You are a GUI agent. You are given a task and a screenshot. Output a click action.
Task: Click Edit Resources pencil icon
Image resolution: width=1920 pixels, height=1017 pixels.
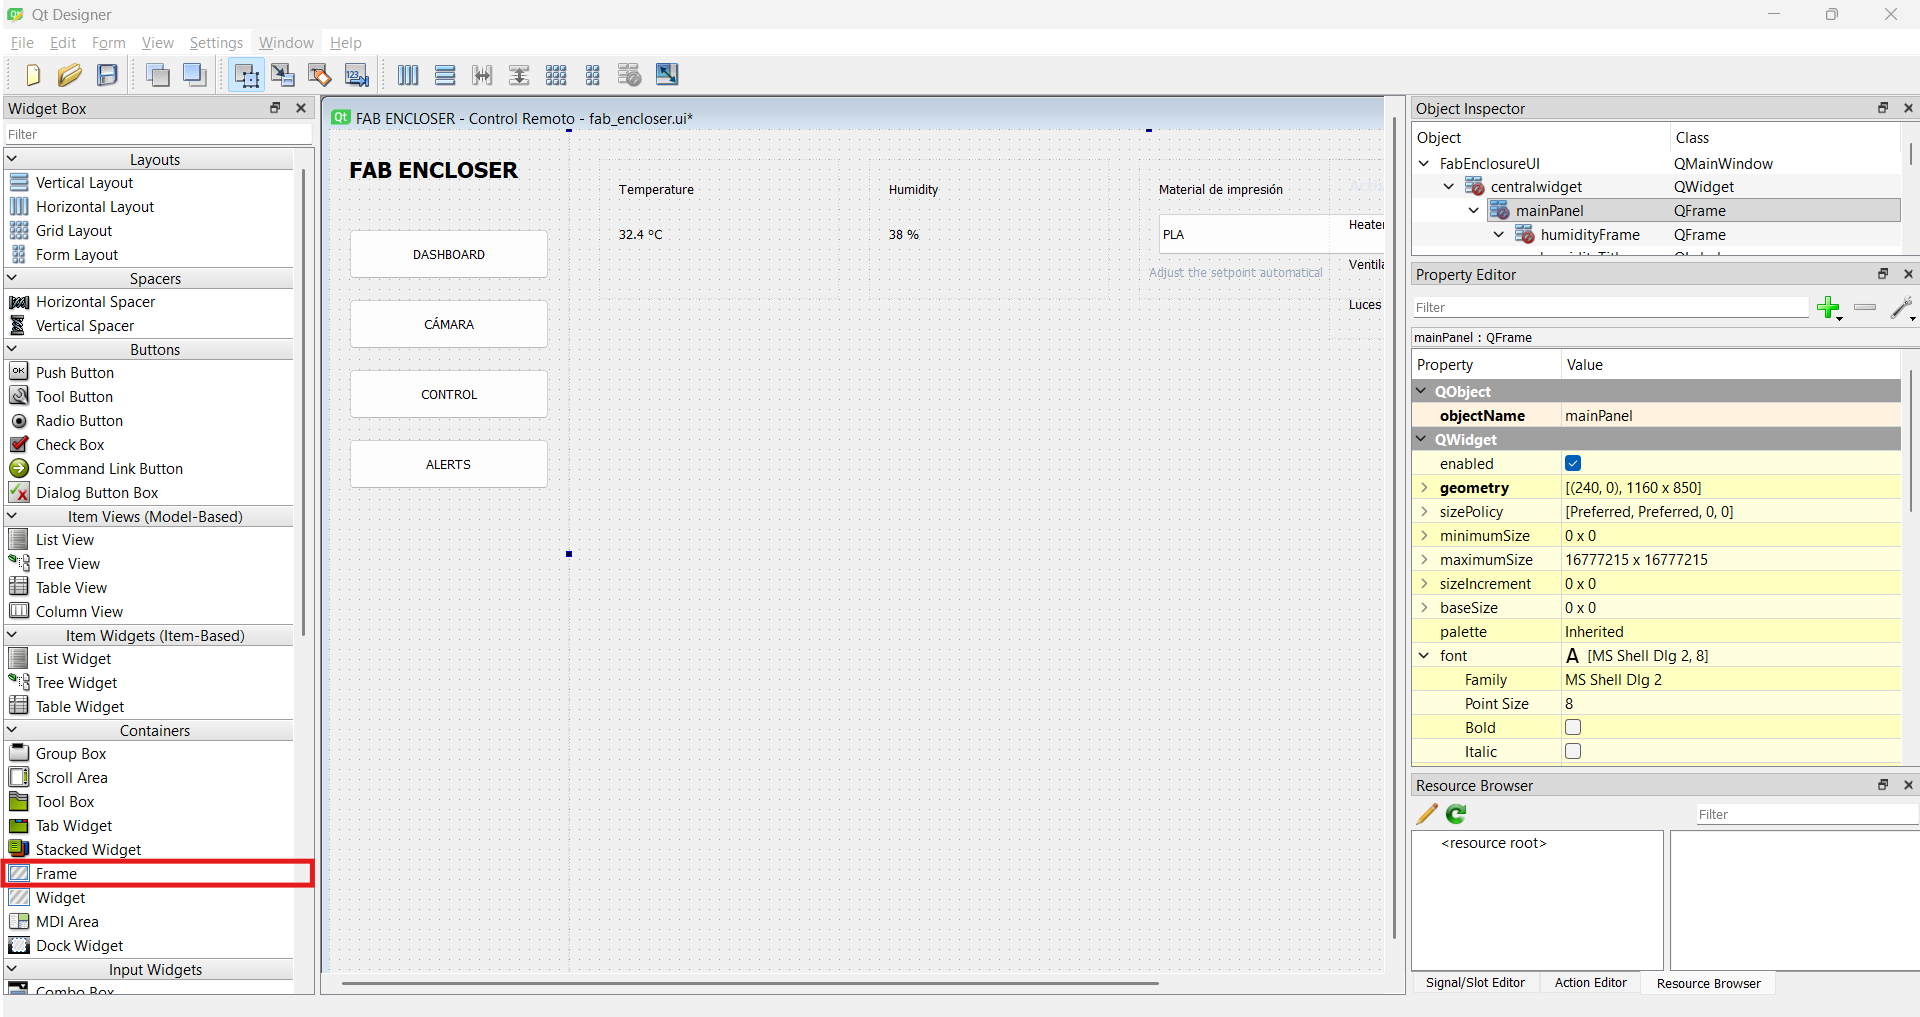tap(1427, 814)
